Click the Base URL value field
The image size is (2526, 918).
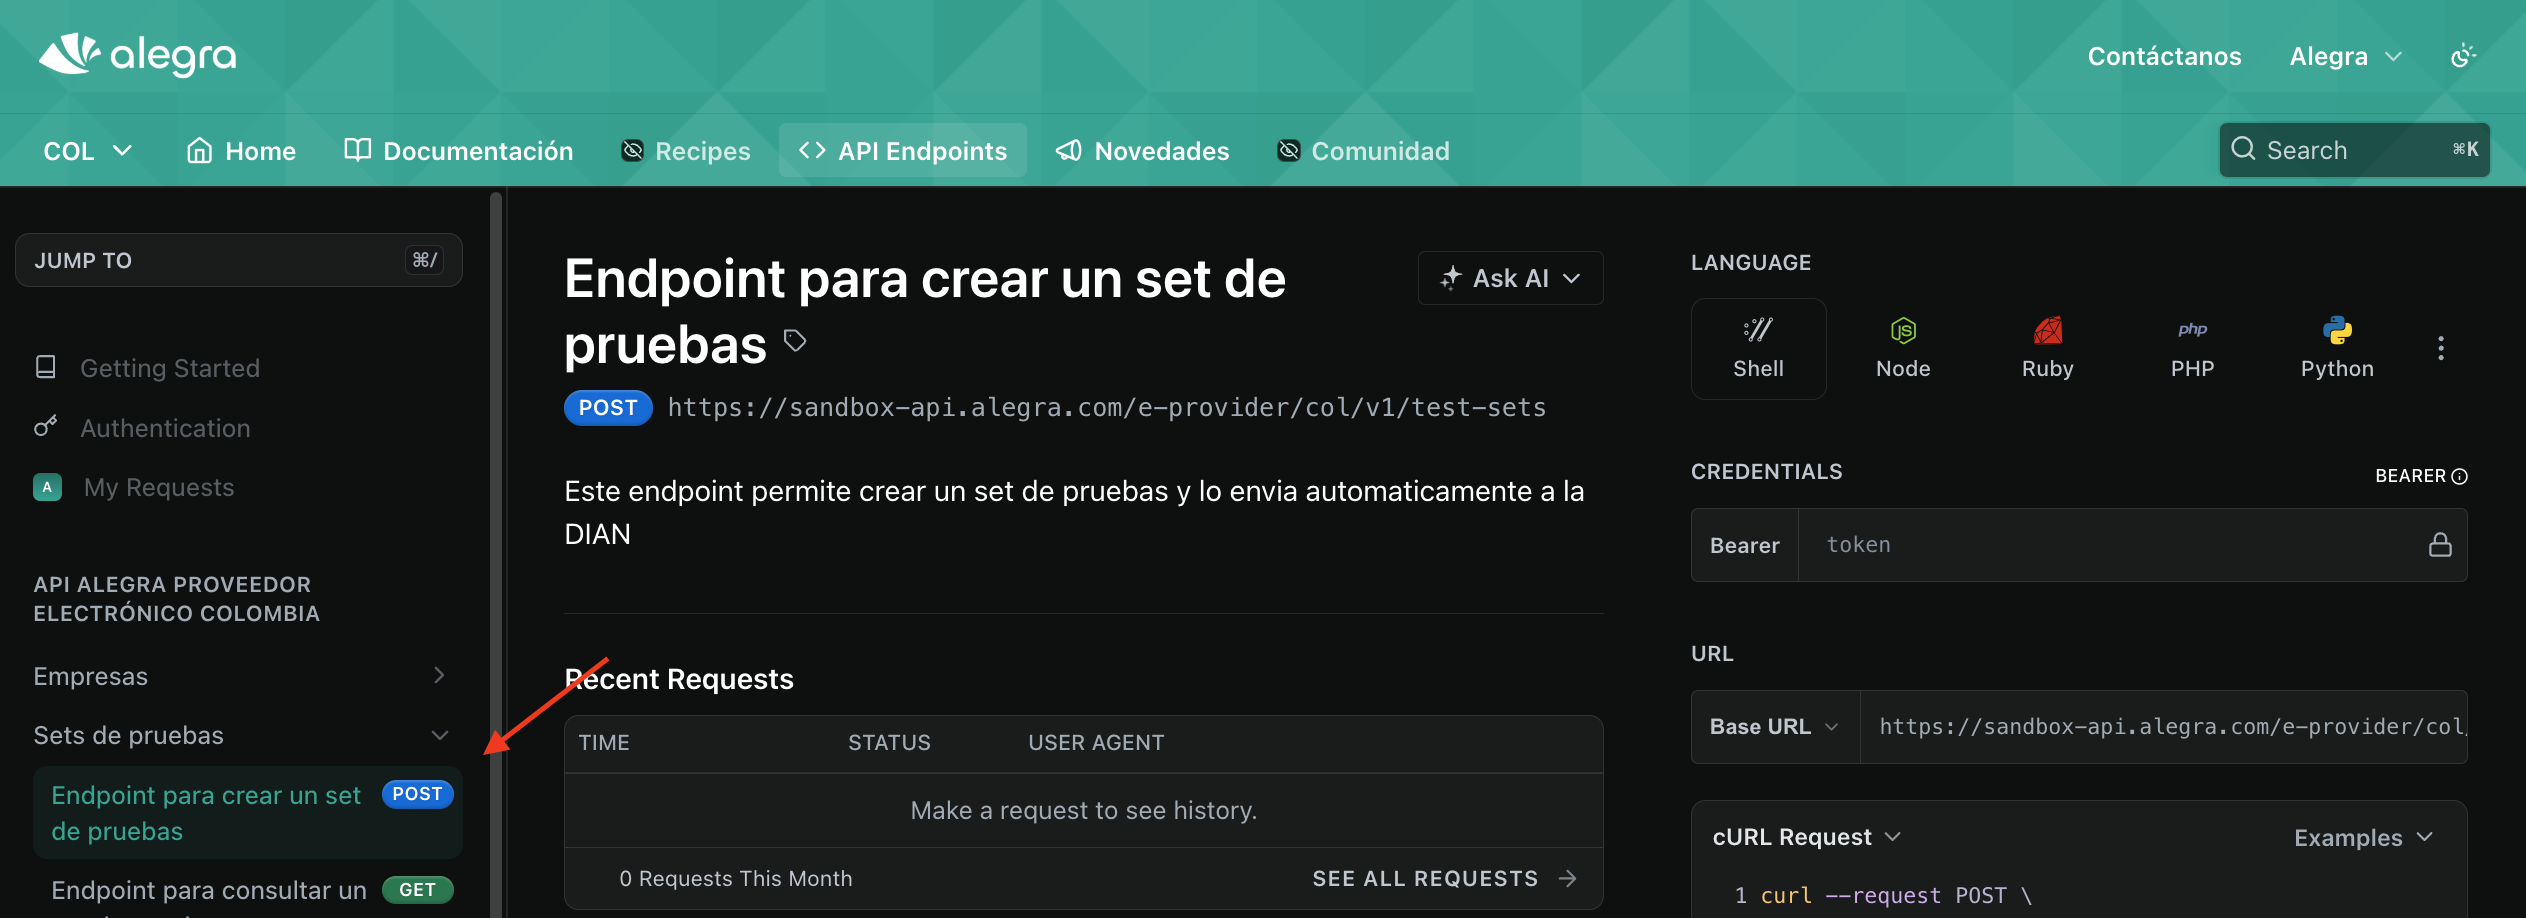2164,727
